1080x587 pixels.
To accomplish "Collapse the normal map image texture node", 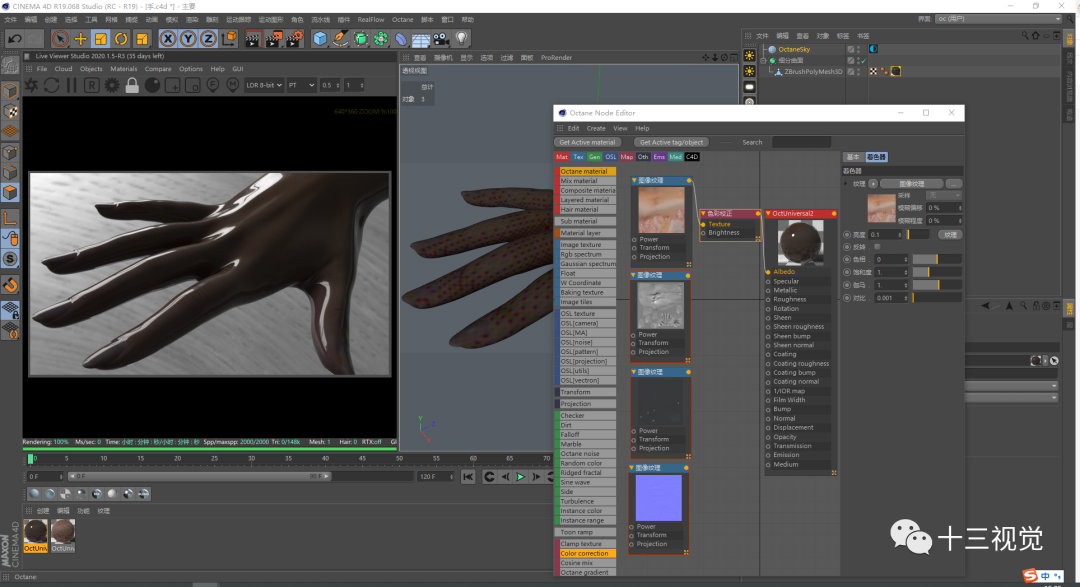I will (x=632, y=468).
